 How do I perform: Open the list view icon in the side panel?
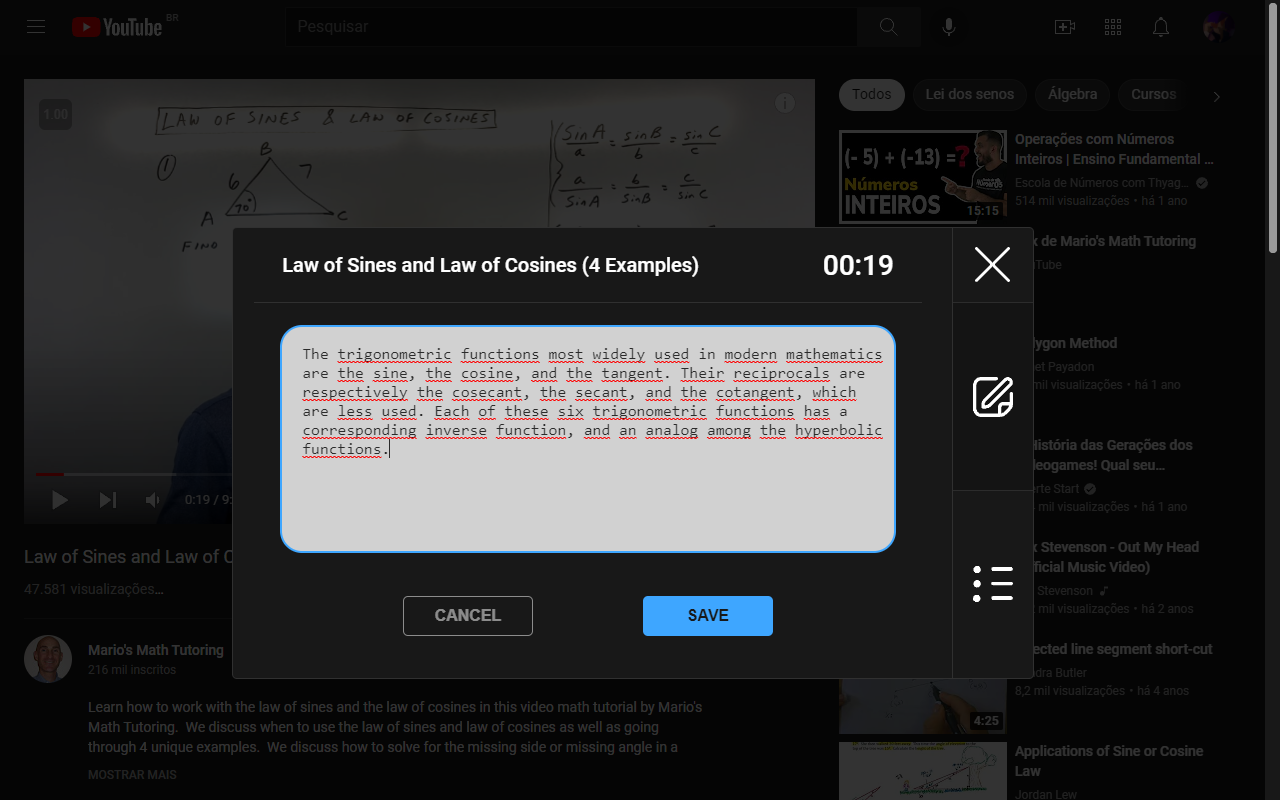coord(992,583)
